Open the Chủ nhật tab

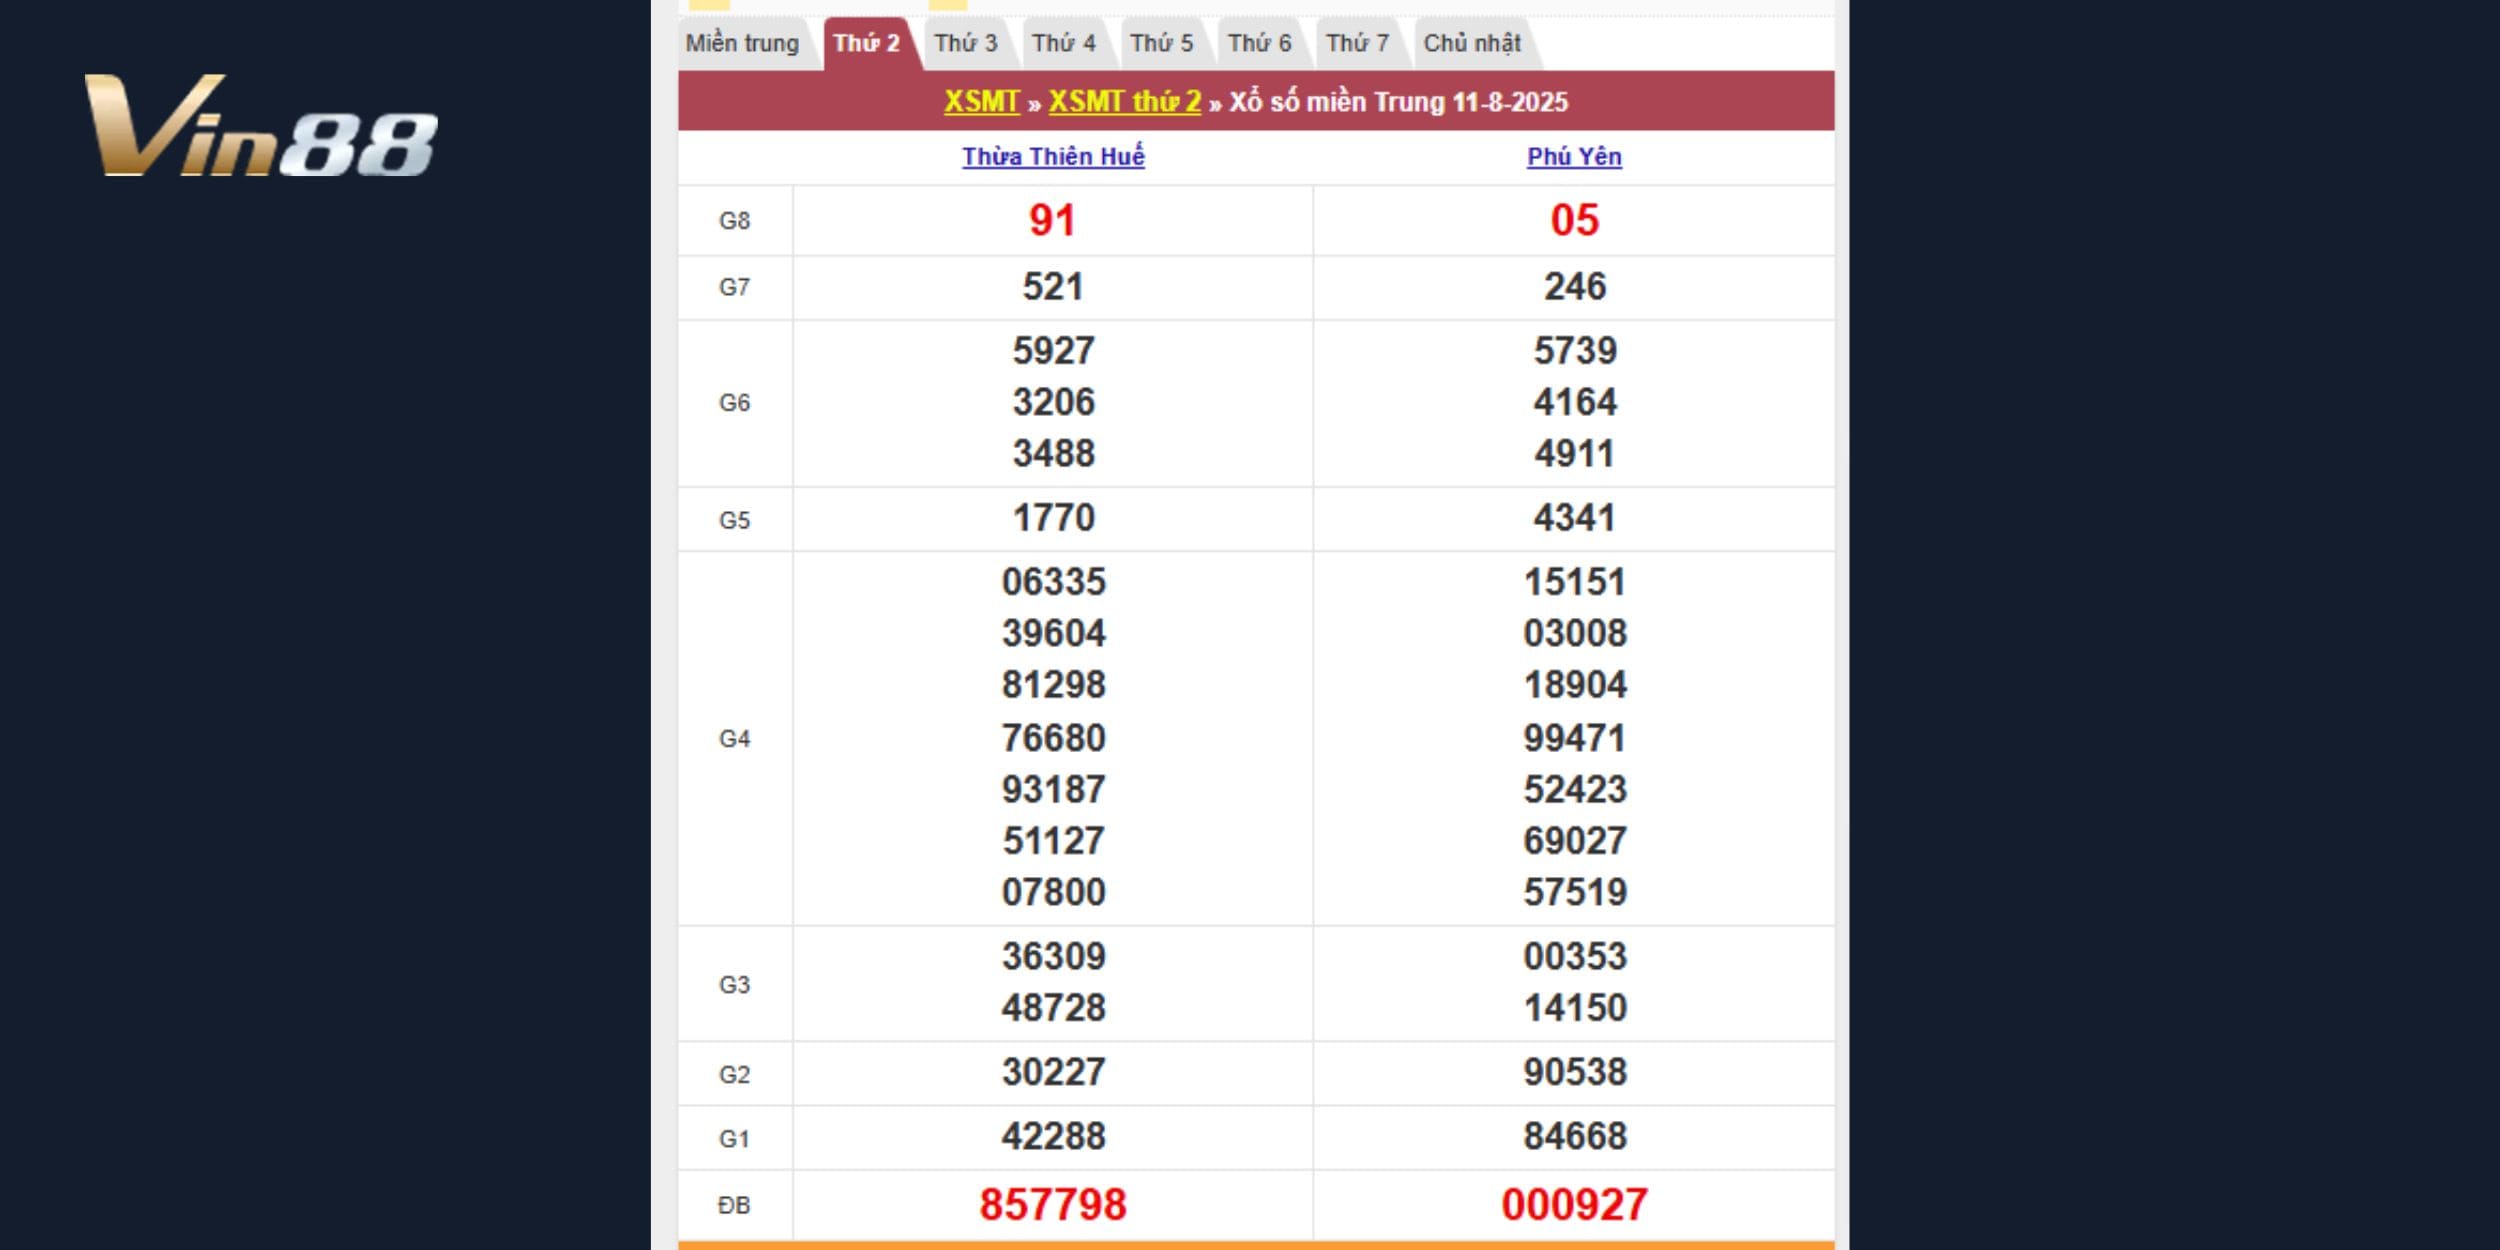click(x=1472, y=43)
